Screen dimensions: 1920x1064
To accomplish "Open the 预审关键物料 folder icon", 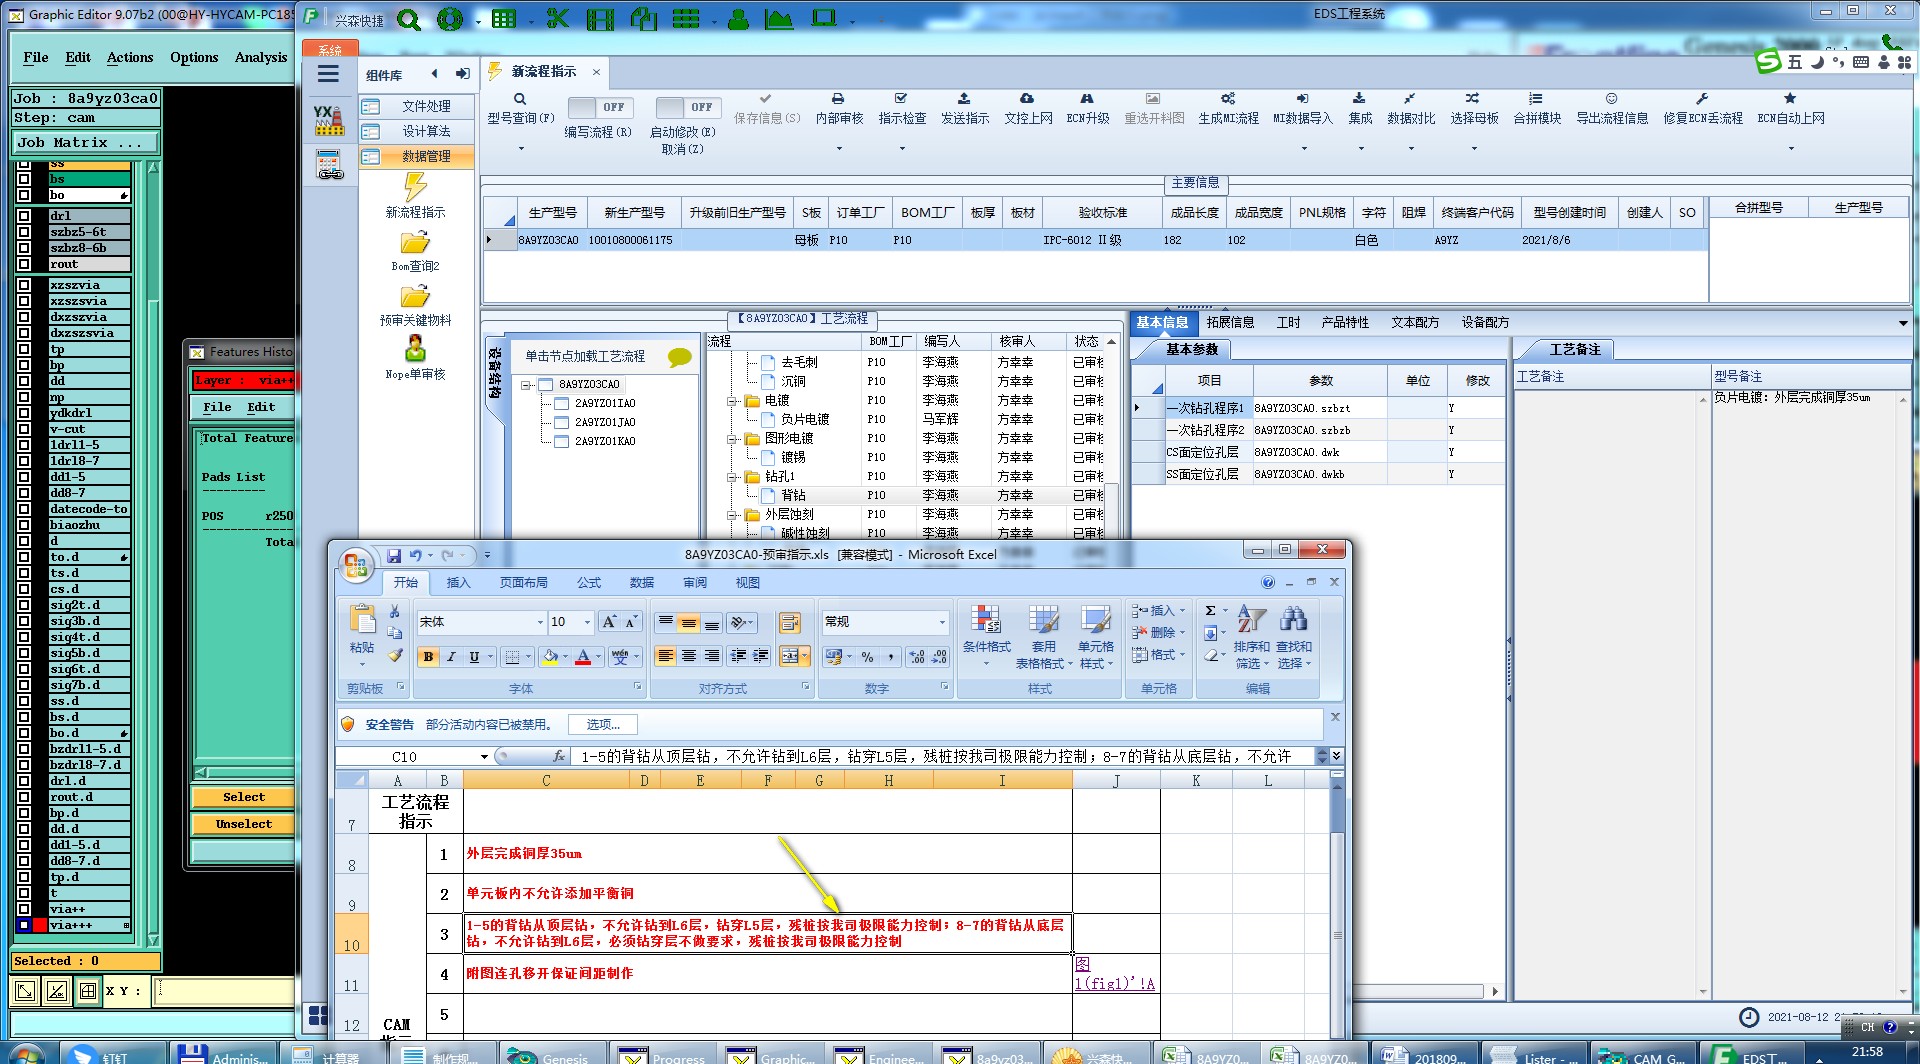I will (415, 297).
